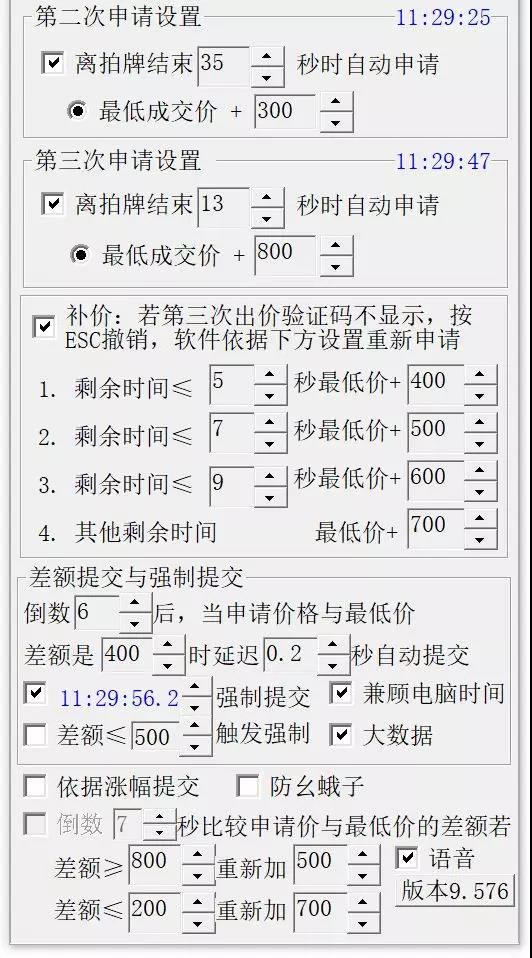Screen dimensions: 532x958
Task: Enable the 依据涨幅提交 checkbox
Action: (x=35, y=787)
